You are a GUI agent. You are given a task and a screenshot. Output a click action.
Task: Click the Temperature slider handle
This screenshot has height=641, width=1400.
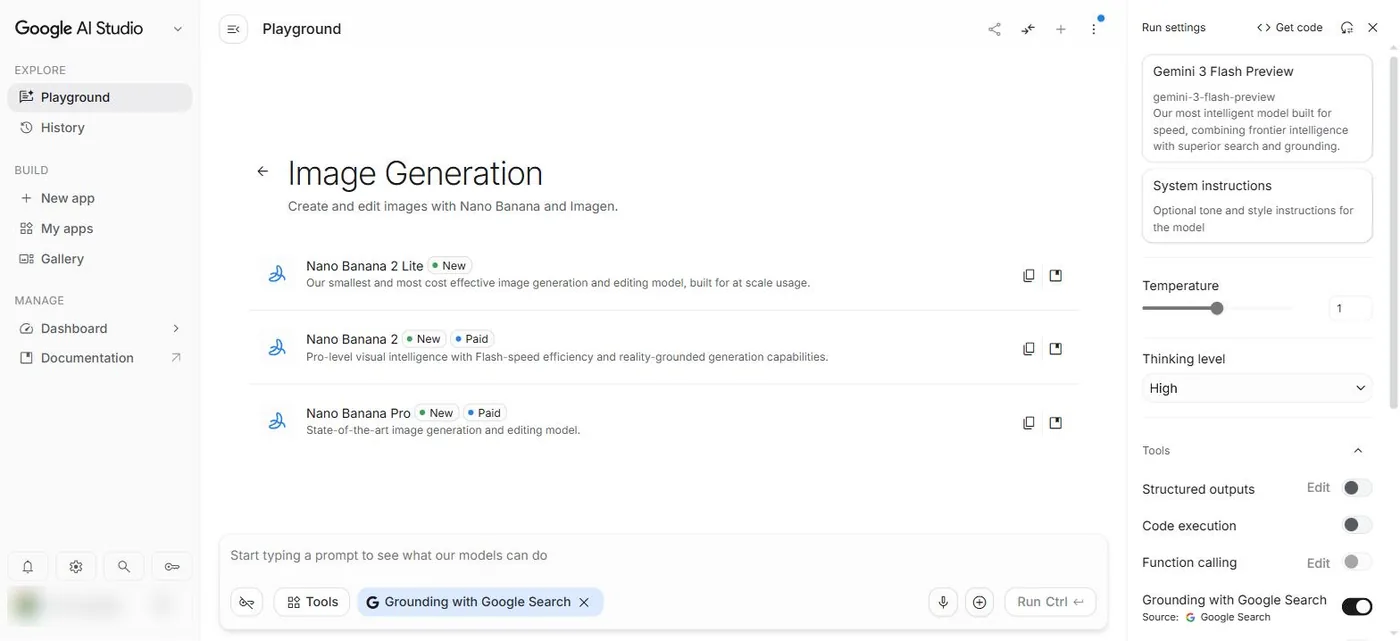(1217, 308)
